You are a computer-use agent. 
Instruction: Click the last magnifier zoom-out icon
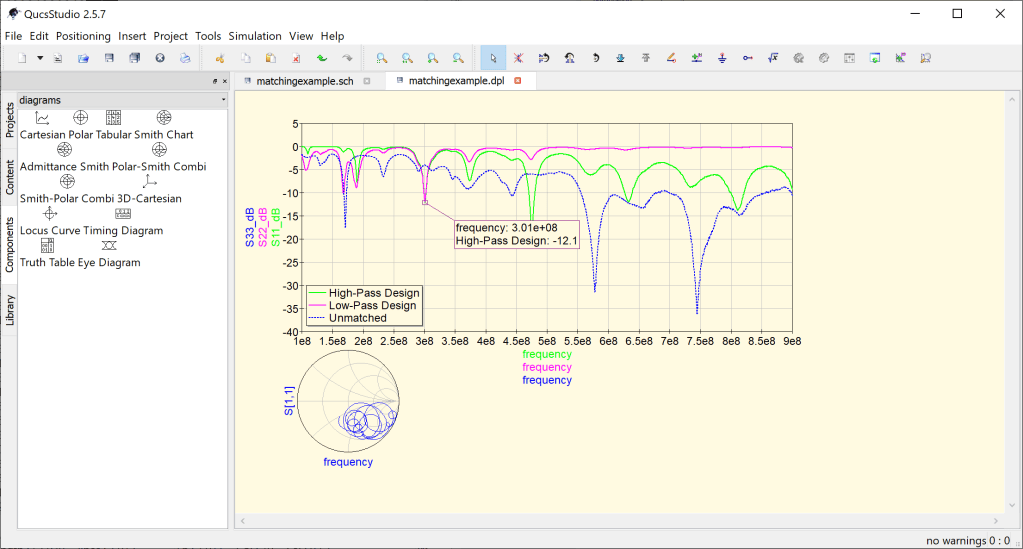458,58
